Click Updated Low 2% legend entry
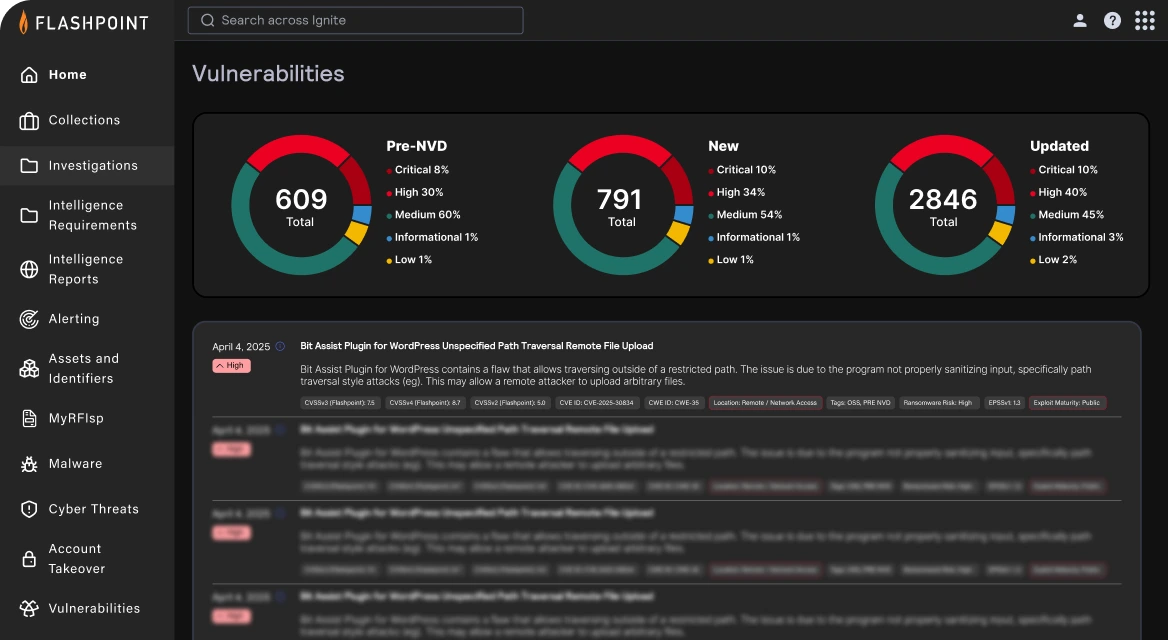This screenshot has width=1168, height=640. (1053, 259)
